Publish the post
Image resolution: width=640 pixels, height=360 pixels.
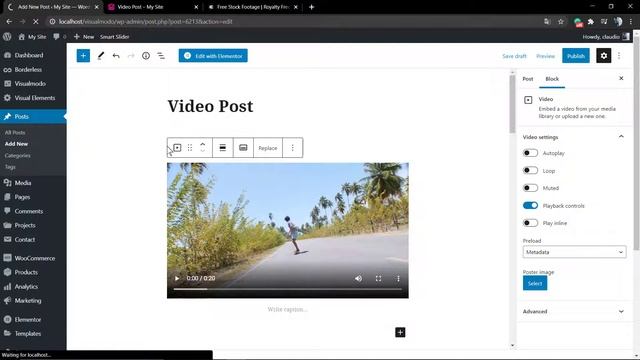click(576, 56)
